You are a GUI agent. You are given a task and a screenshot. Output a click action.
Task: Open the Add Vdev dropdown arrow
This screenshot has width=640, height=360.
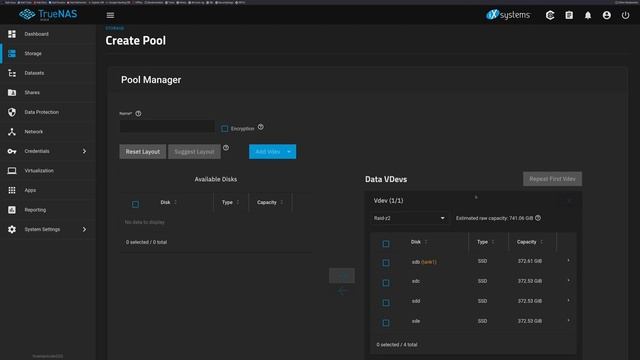pos(289,152)
